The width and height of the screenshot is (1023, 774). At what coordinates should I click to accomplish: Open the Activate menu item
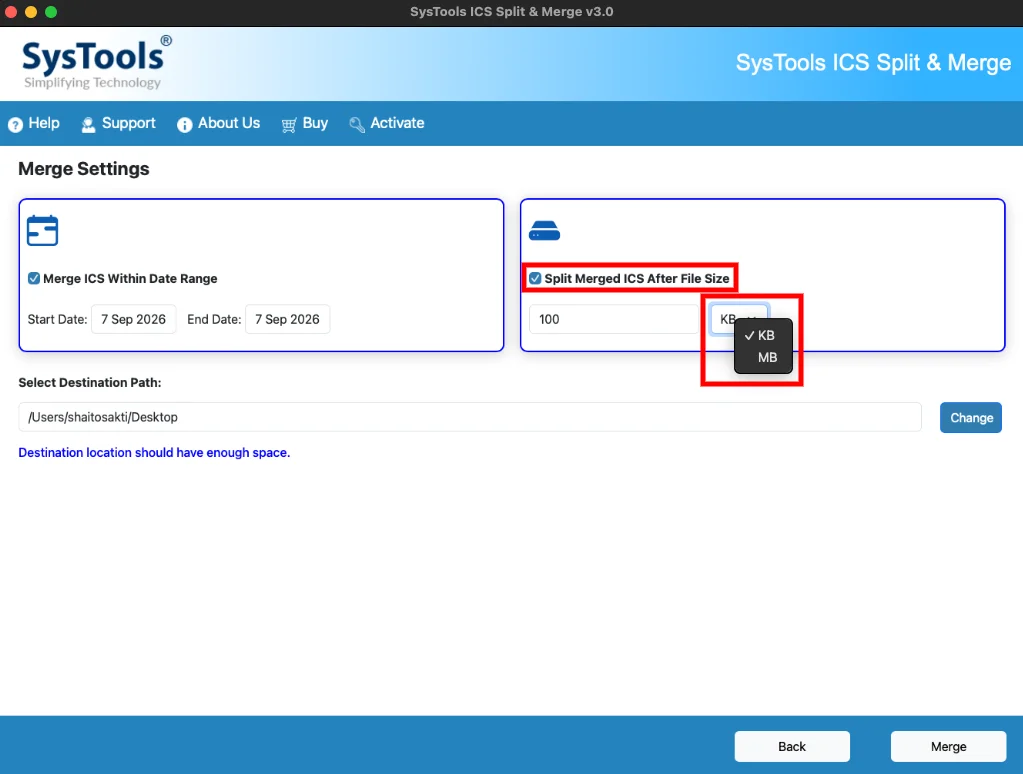point(387,123)
